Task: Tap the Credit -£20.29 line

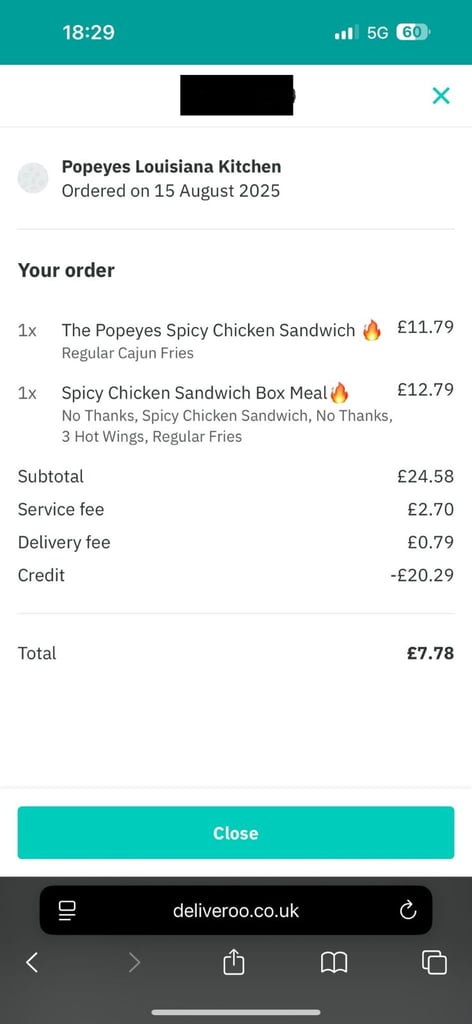Action: [x=236, y=575]
